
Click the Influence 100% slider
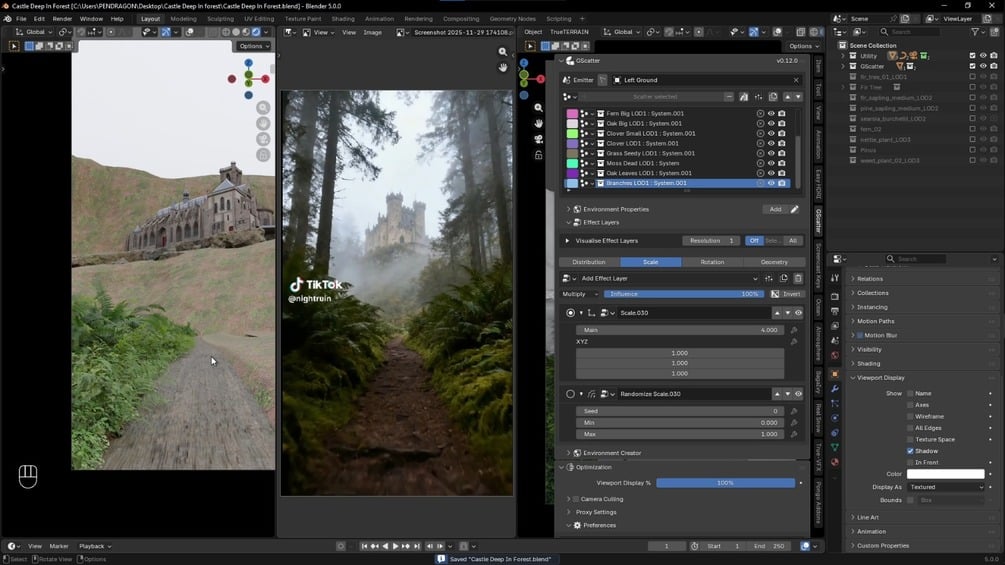pos(683,294)
